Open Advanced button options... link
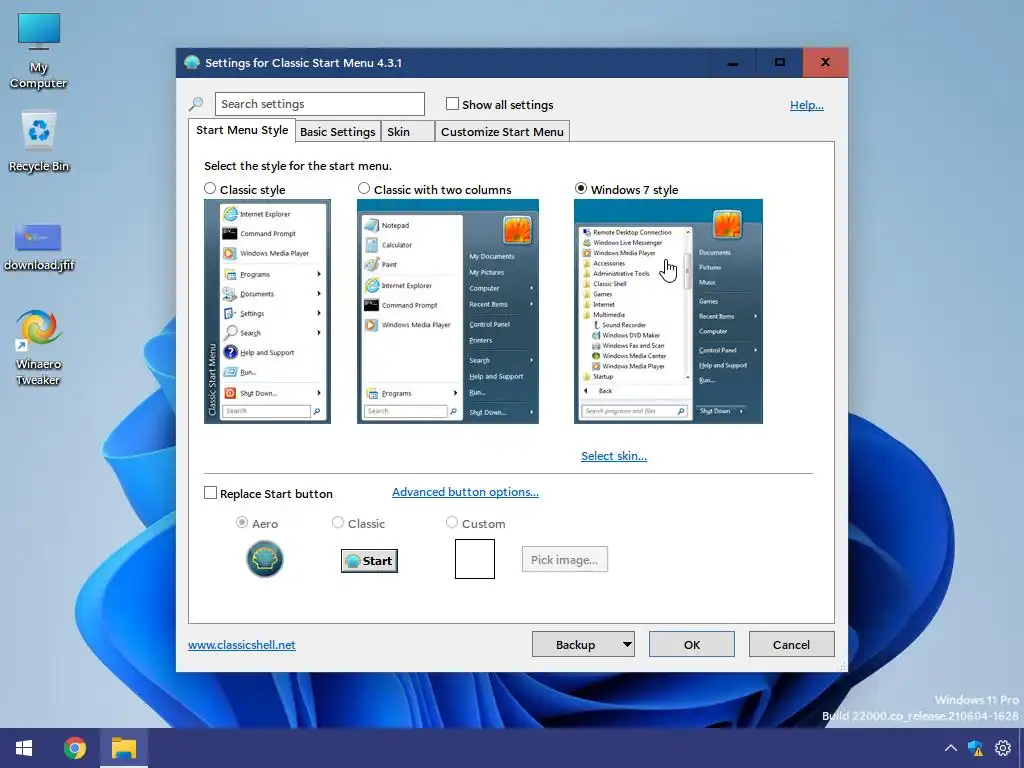The image size is (1024, 768). (465, 492)
